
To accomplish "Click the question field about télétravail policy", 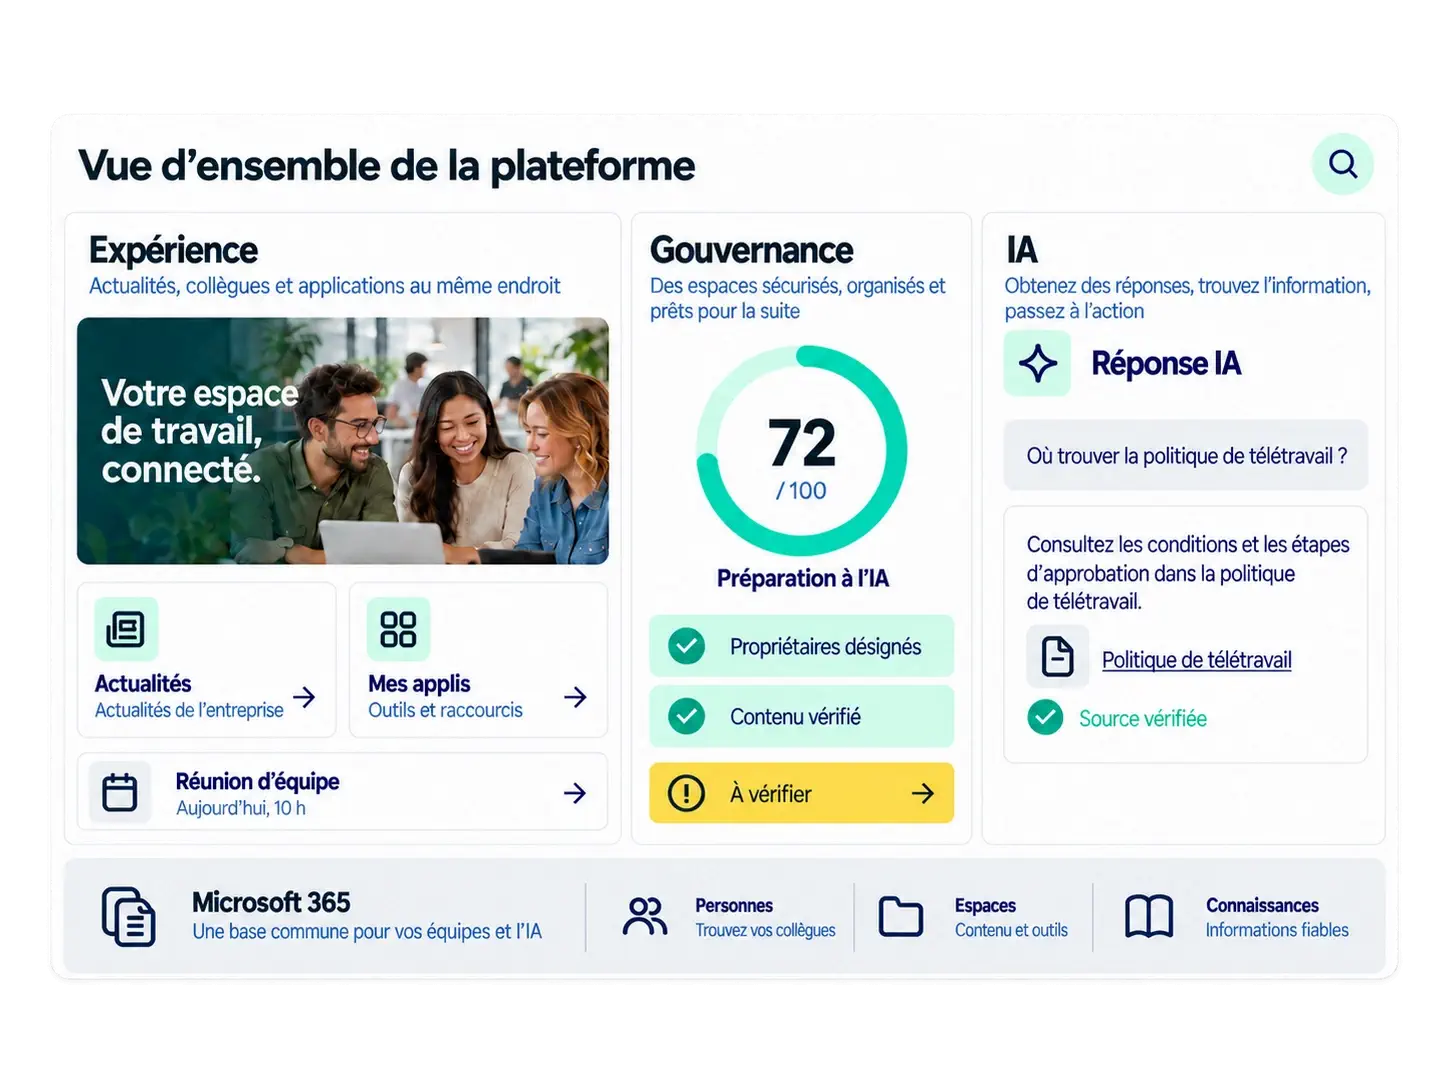I will coord(1186,455).
